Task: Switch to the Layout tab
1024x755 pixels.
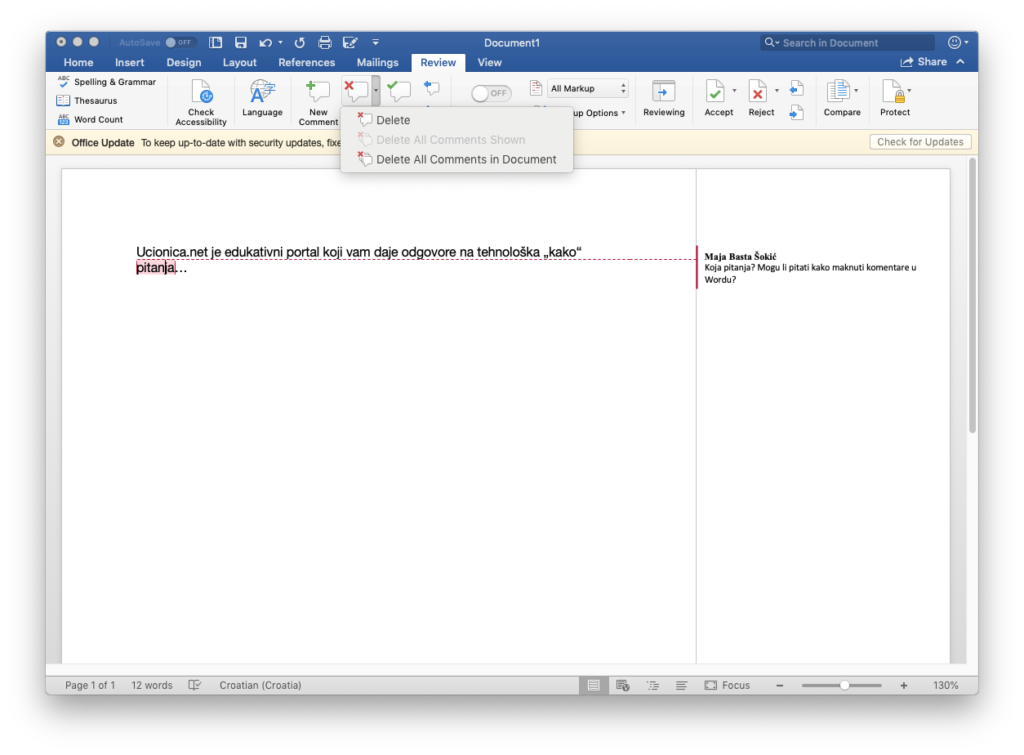Action: (x=239, y=63)
